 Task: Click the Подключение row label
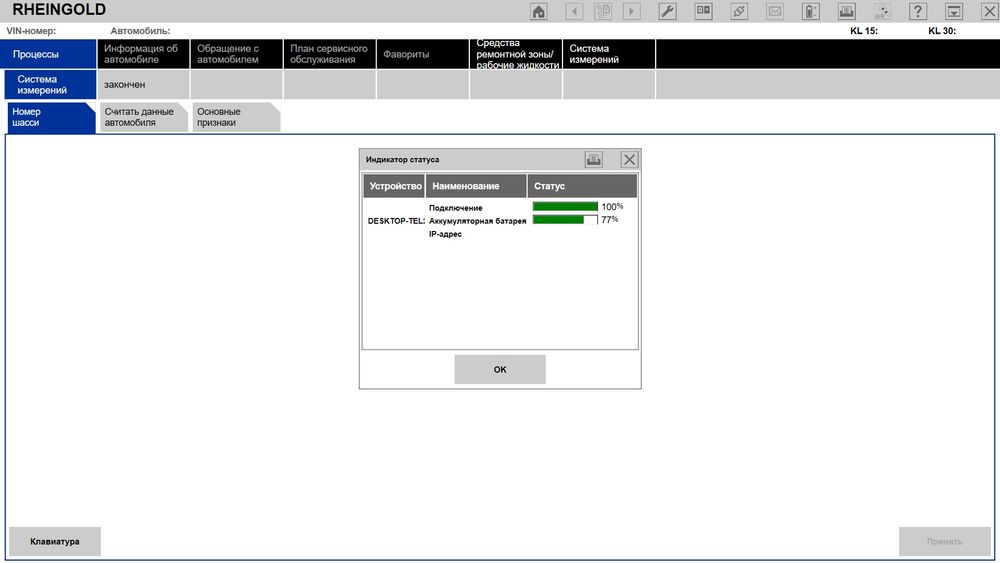click(455, 208)
